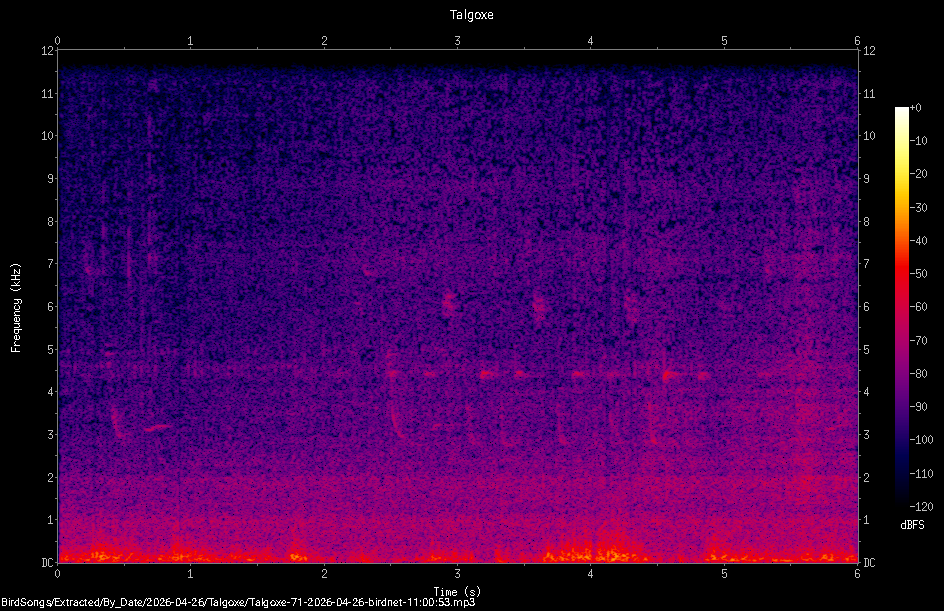Click the 1 second tick on top axis
This screenshot has height=611, width=944.
(x=190, y=41)
